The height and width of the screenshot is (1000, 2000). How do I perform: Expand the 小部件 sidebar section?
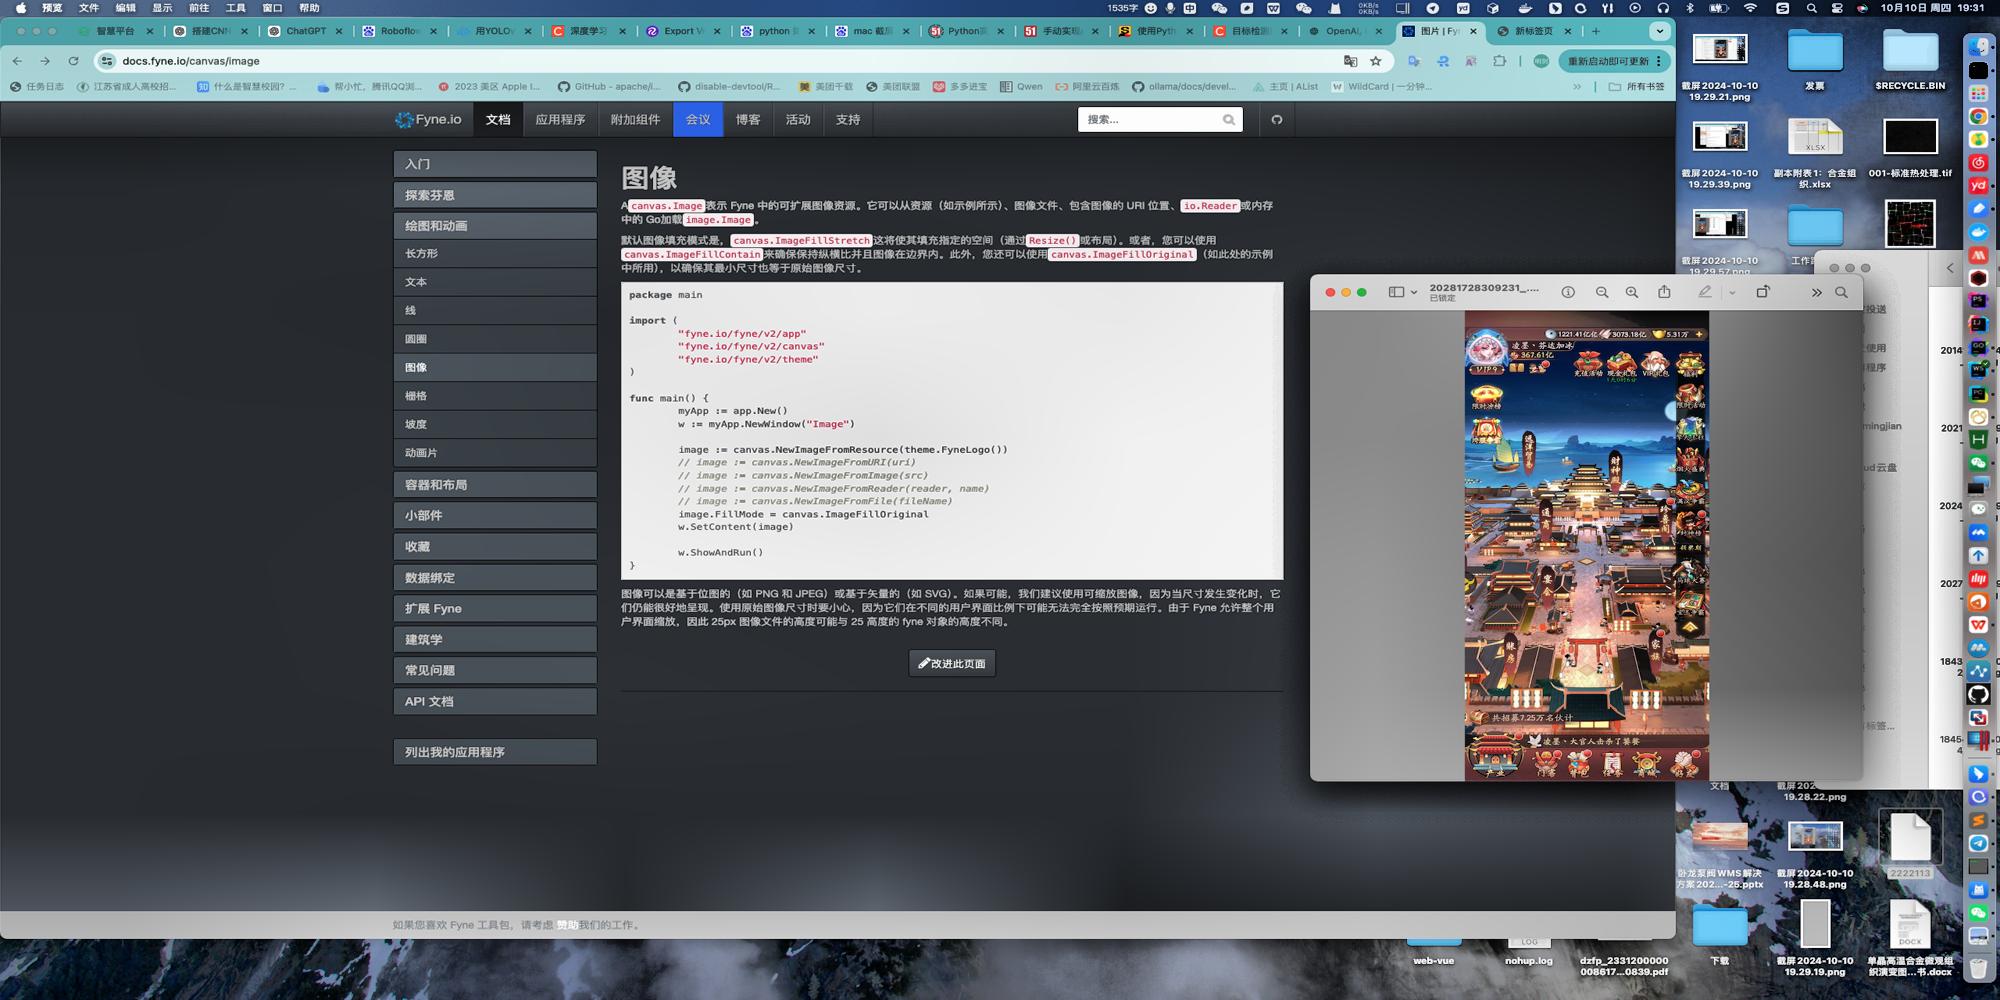(x=495, y=516)
